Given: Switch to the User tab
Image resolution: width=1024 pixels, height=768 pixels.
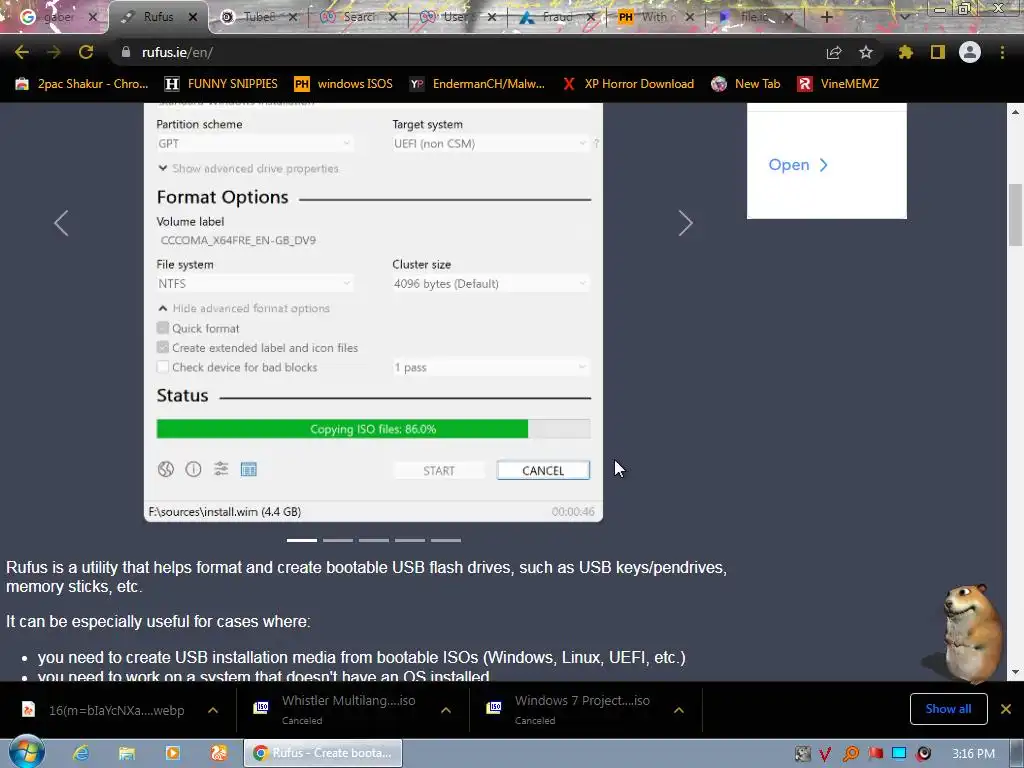Looking at the screenshot, I should click(457, 17).
